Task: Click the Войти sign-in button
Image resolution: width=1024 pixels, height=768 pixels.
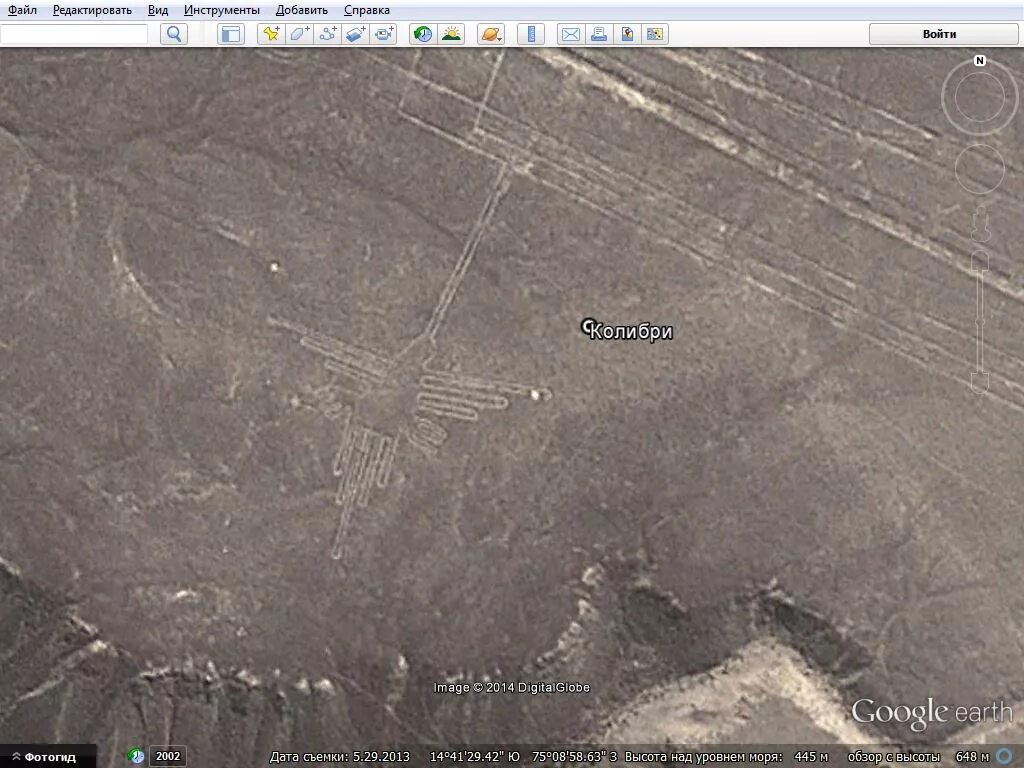Action: (x=943, y=34)
